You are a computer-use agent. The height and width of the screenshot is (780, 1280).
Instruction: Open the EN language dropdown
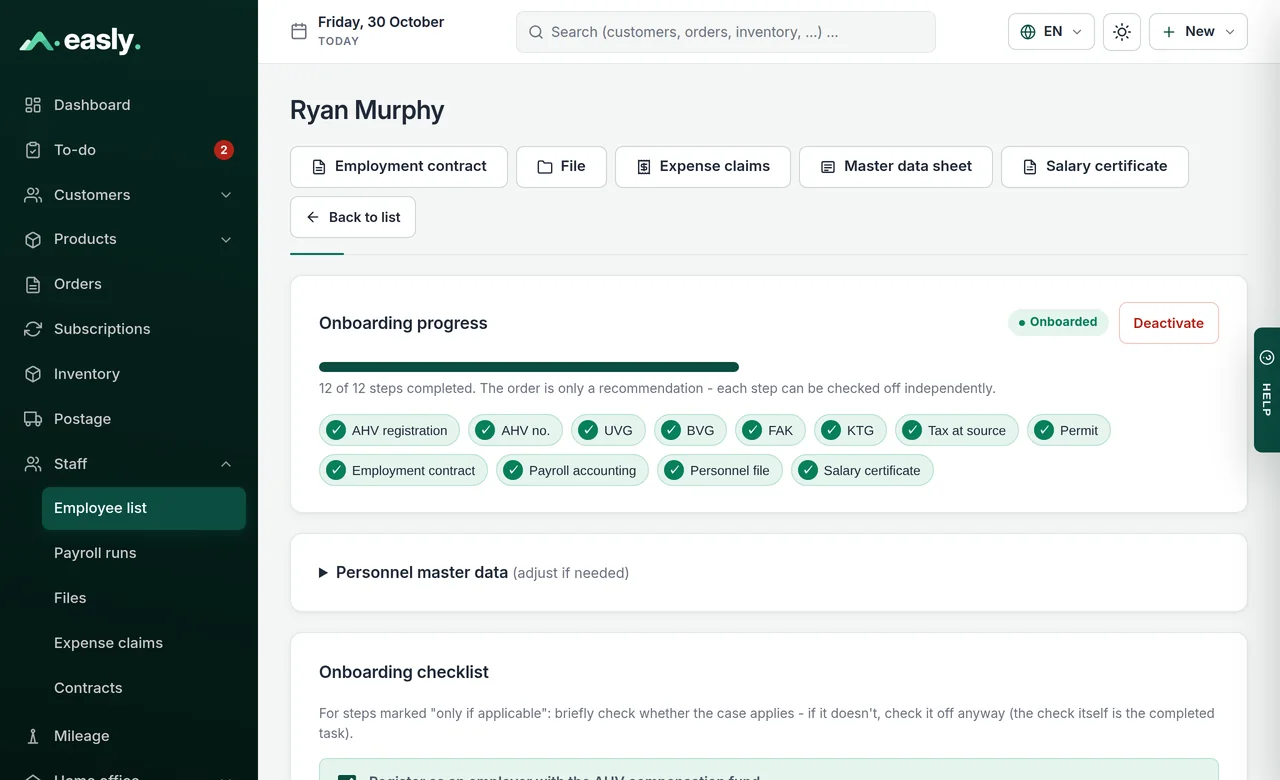click(1051, 32)
